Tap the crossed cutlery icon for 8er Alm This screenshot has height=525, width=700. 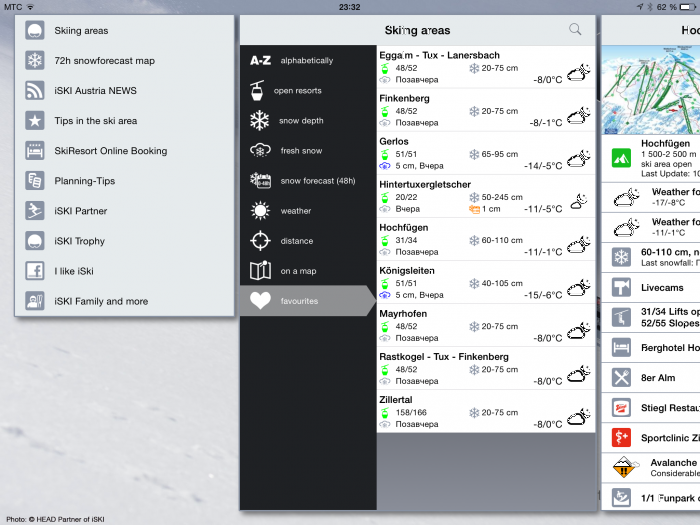coord(621,378)
